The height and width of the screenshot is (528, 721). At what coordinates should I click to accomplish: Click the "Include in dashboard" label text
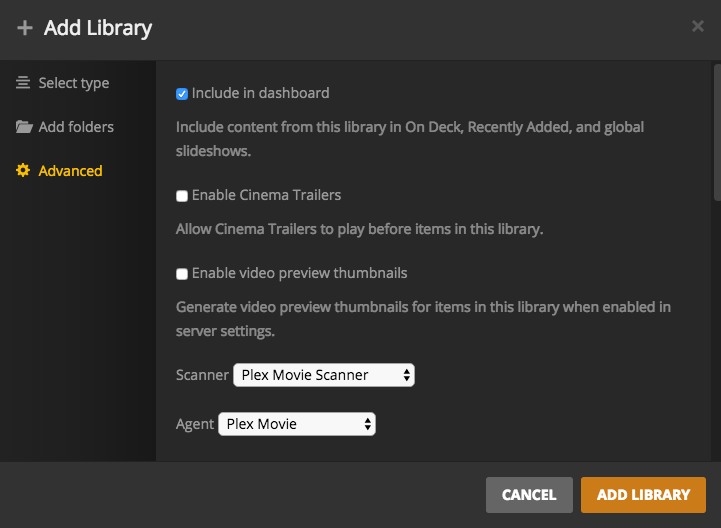point(260,93)
